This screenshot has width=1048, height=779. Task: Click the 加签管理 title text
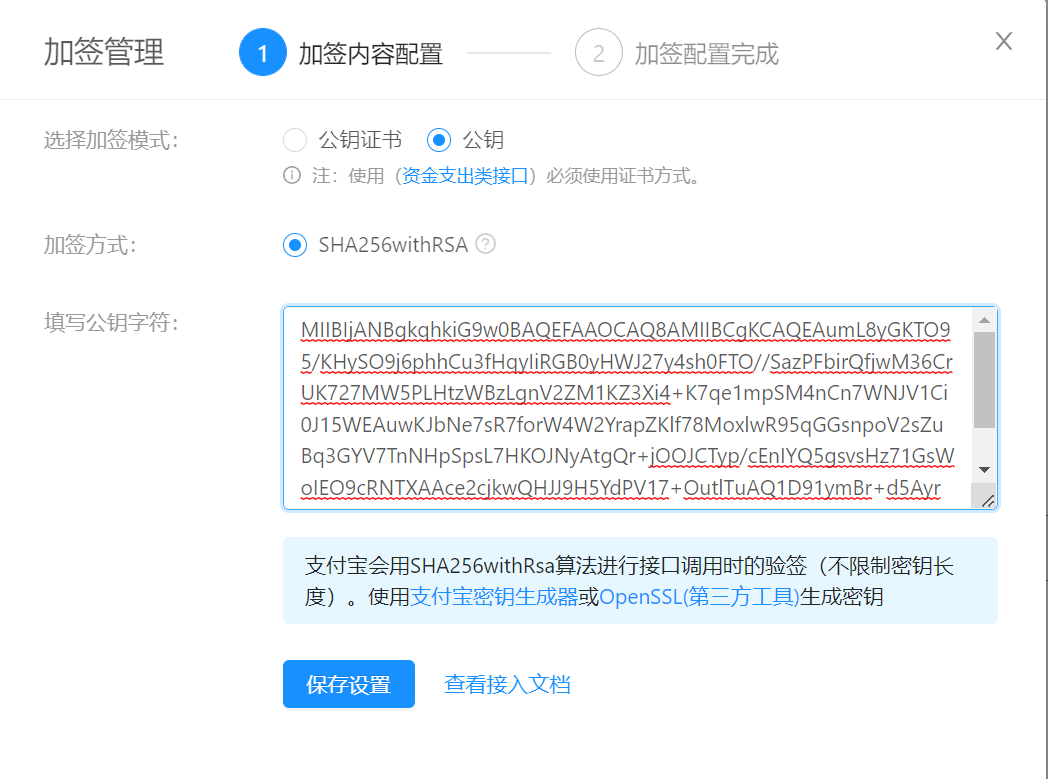pos(104,52)
